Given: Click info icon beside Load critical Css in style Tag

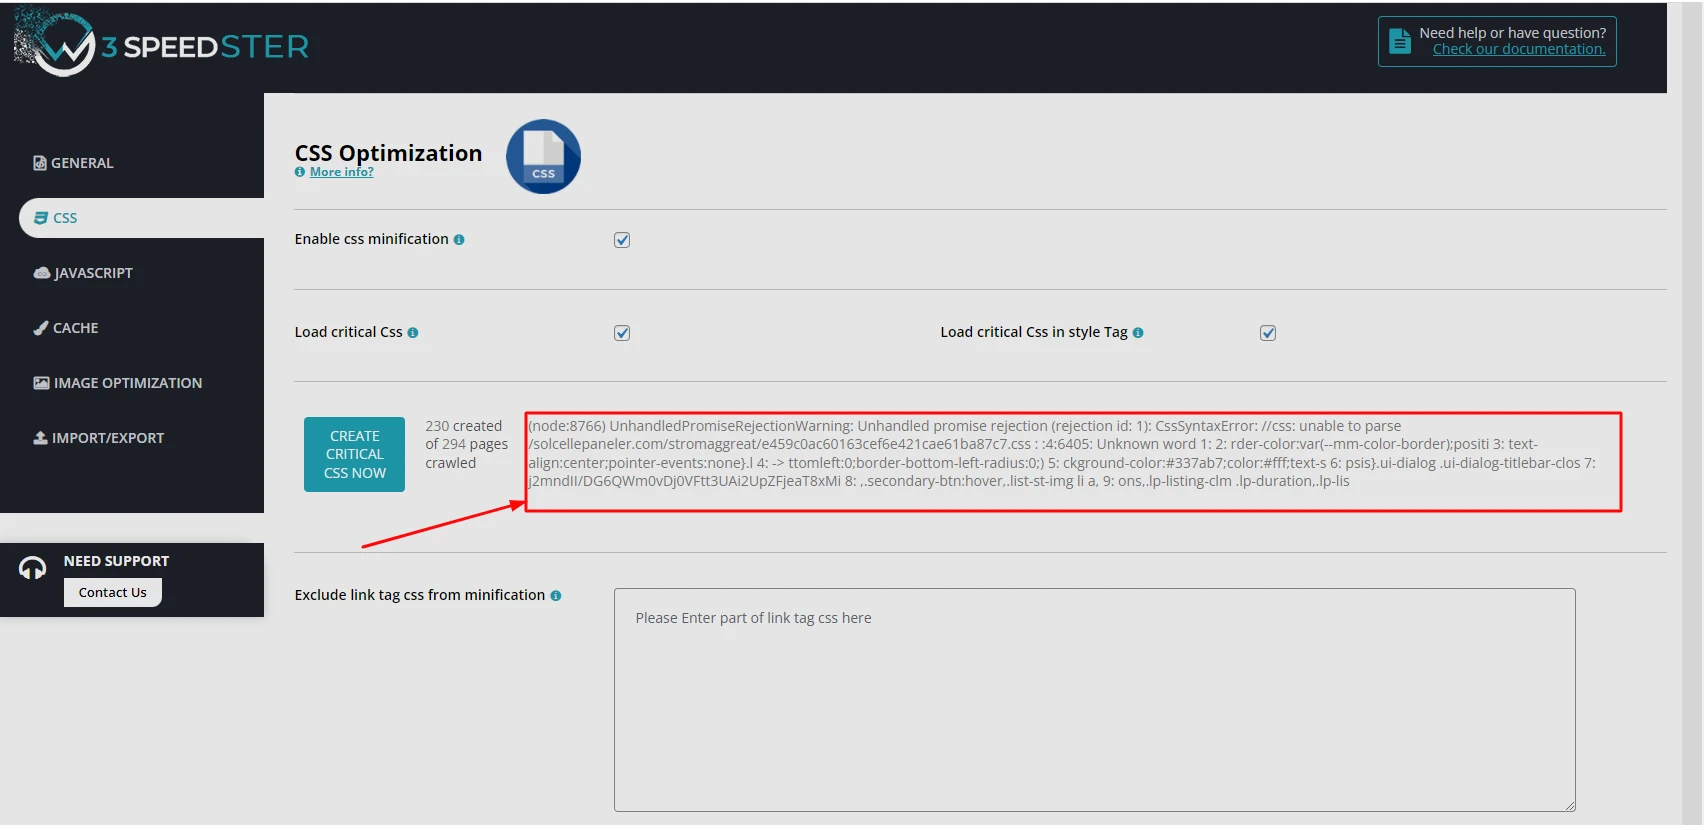Looking at the screenshot, I should coord(1138,333).
